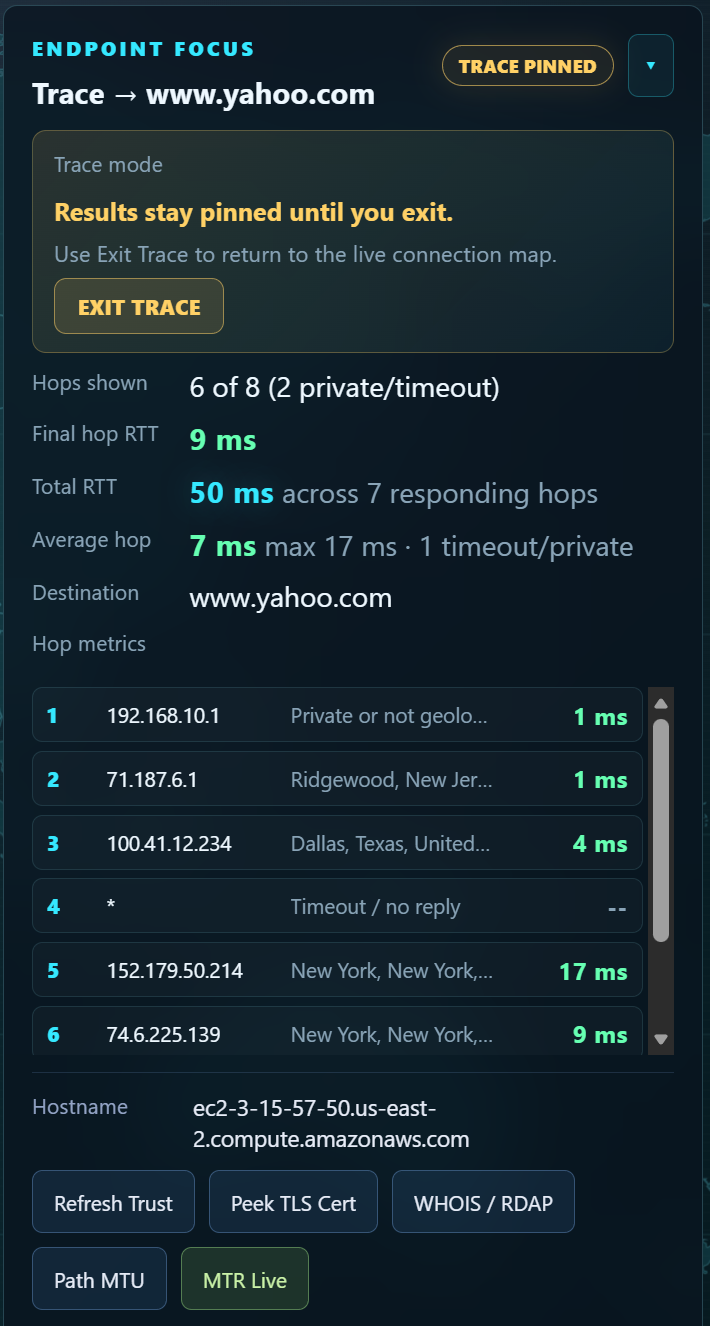Select hop 4 timeout row
This screenshot has width=710, height=1326.
[337, 907]
